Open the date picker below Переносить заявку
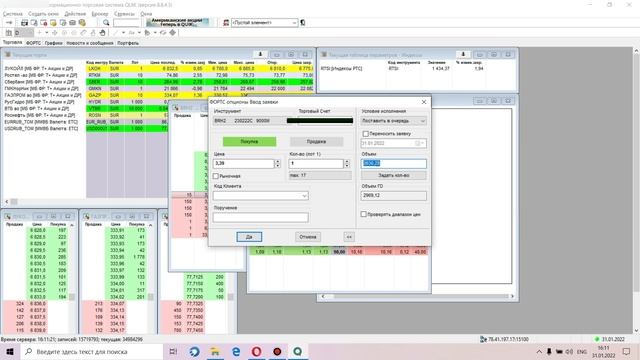 point(420,143)
